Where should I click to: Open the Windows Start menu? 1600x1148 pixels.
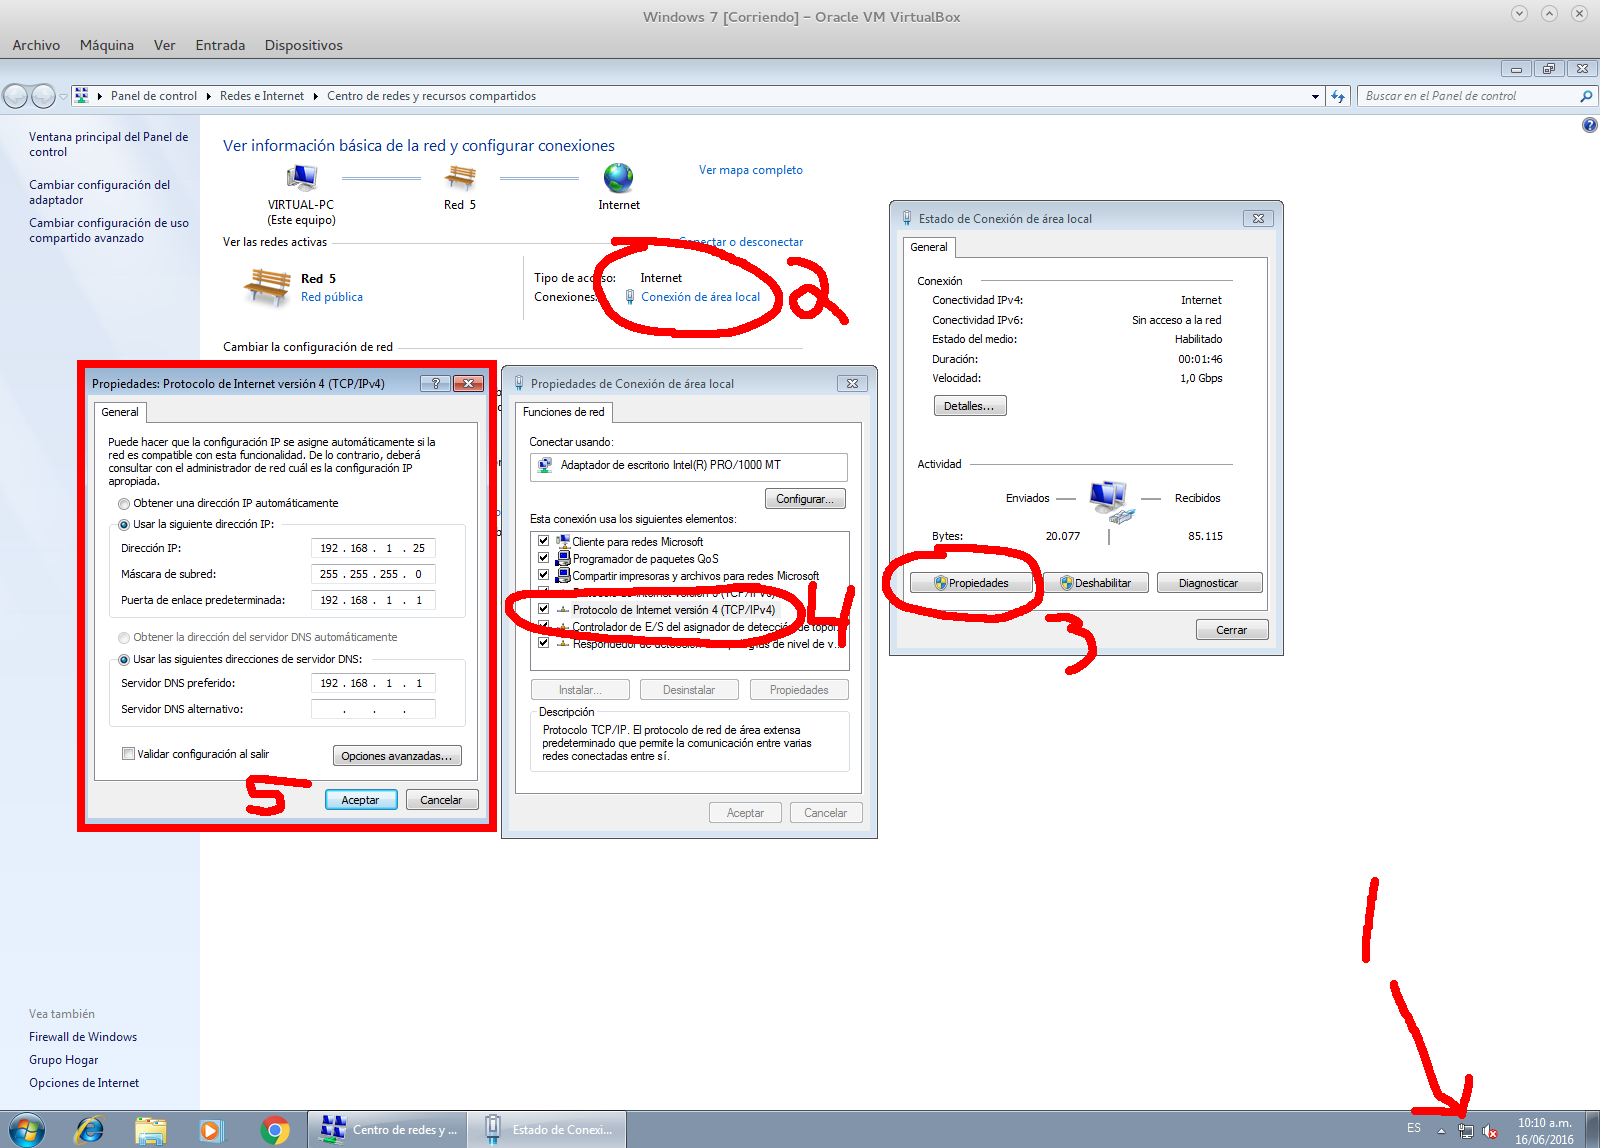click(27, 1130)
